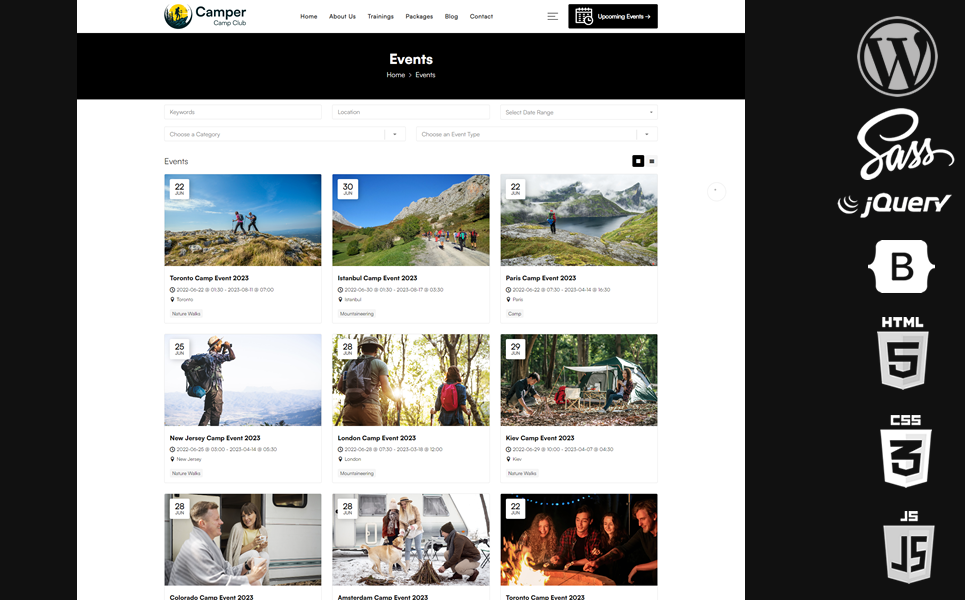Image resolution: width=965 pixels, height=600 pixels.
Task: Click the HTML5 shield icon
Action: point(902,353)
